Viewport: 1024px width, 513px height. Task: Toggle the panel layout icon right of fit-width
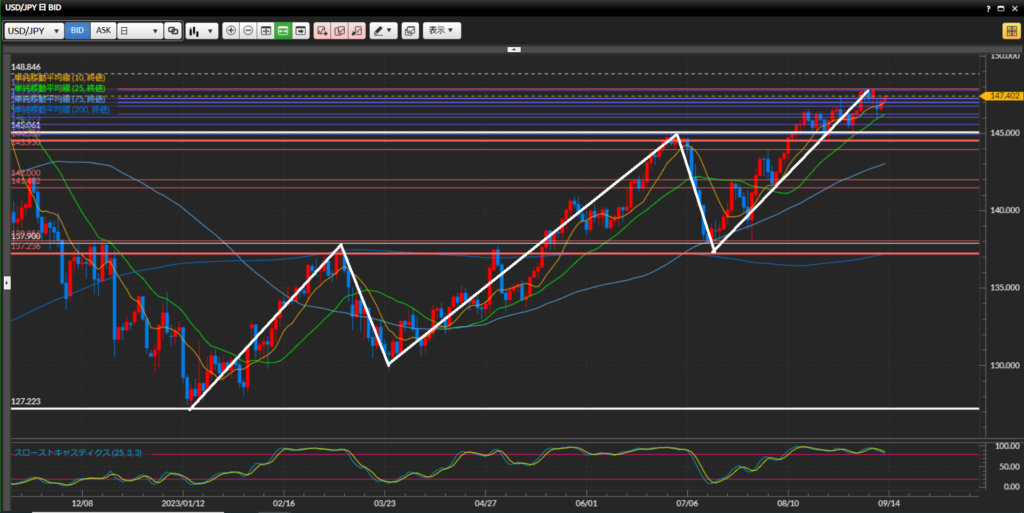[300, 31]
